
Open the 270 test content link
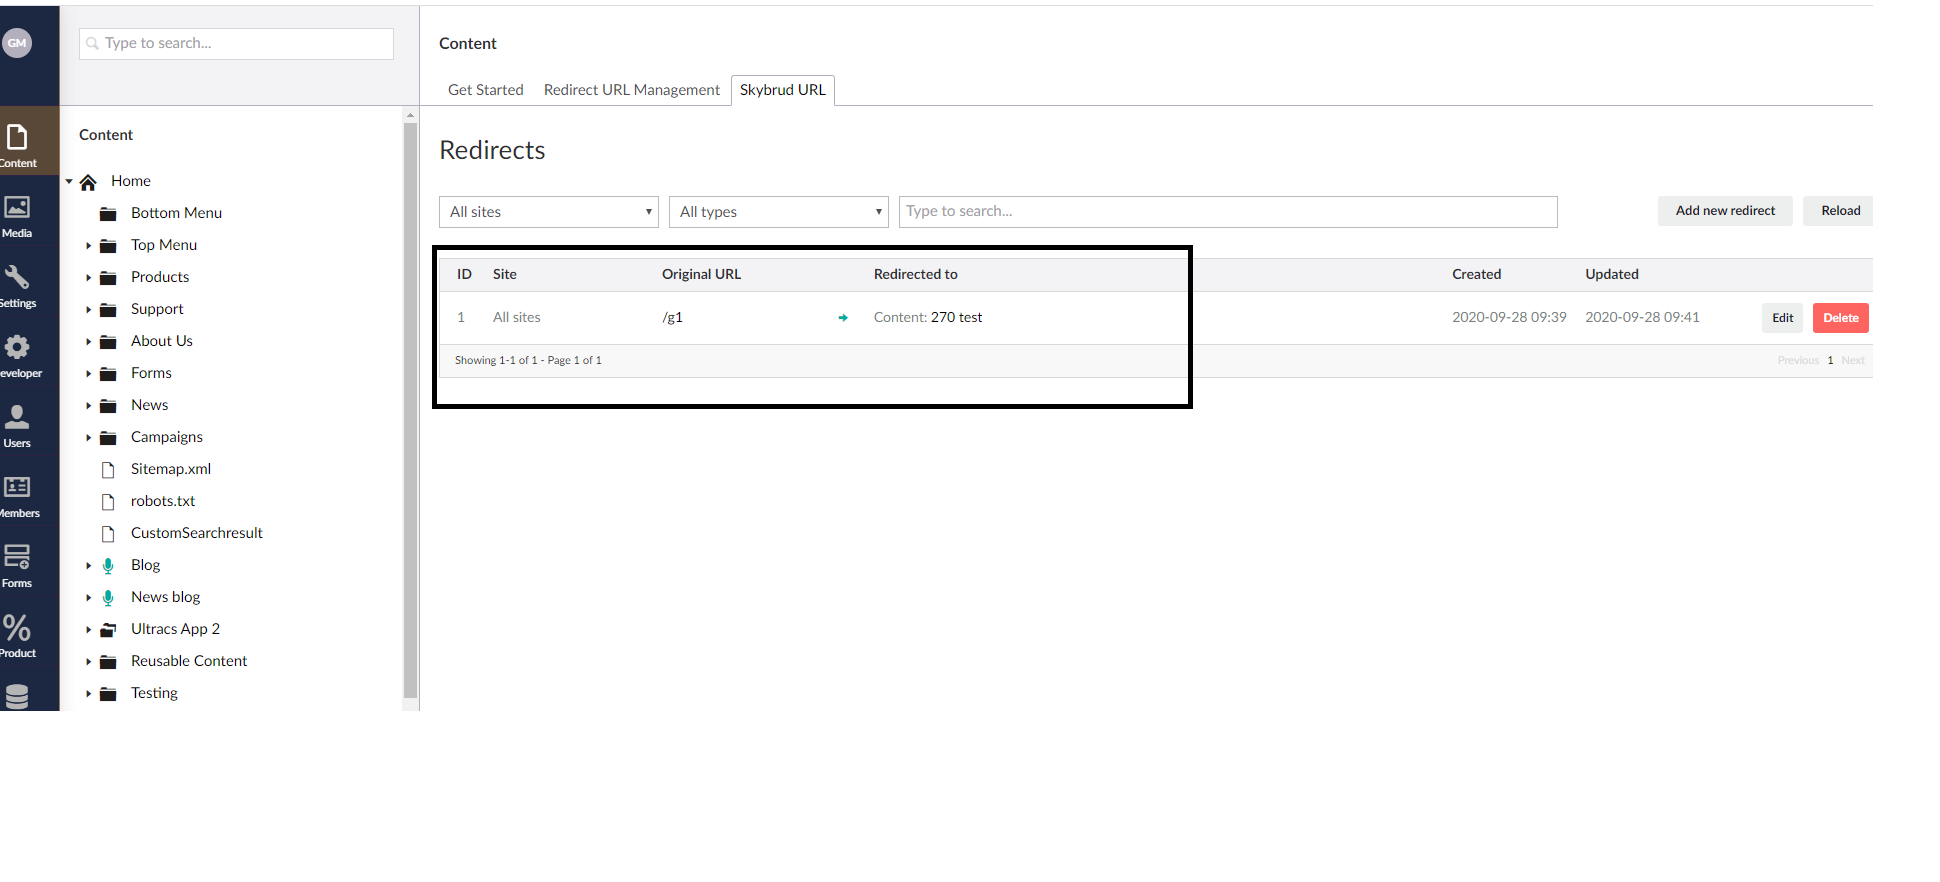(x=956, y=318)
